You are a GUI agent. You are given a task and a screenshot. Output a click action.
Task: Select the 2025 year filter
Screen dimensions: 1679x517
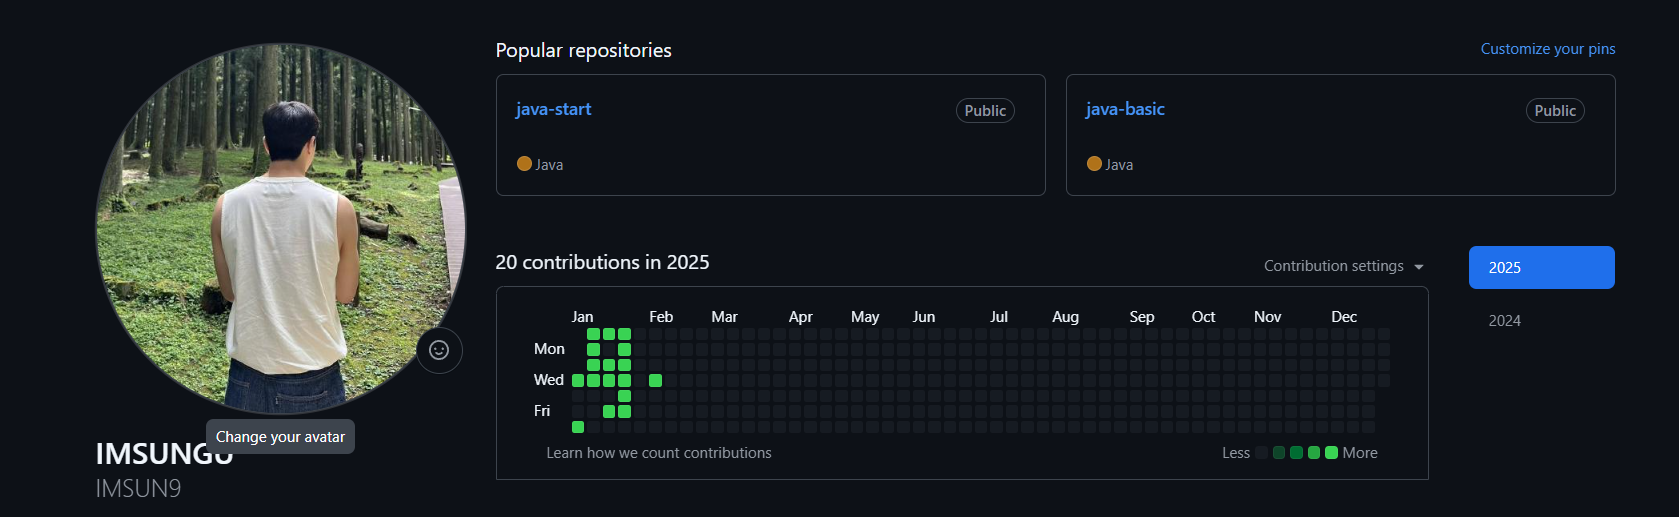(1541, 268)
